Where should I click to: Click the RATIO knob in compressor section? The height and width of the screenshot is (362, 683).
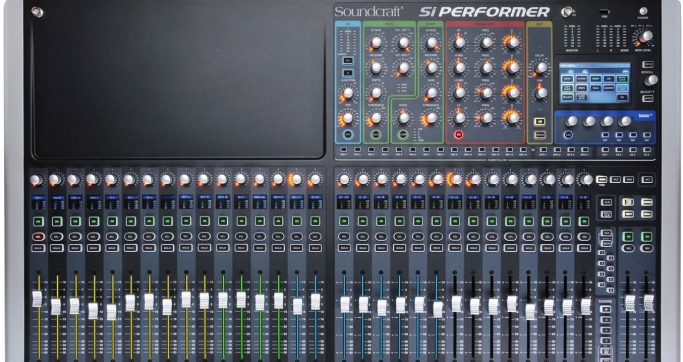coord(404,118)
